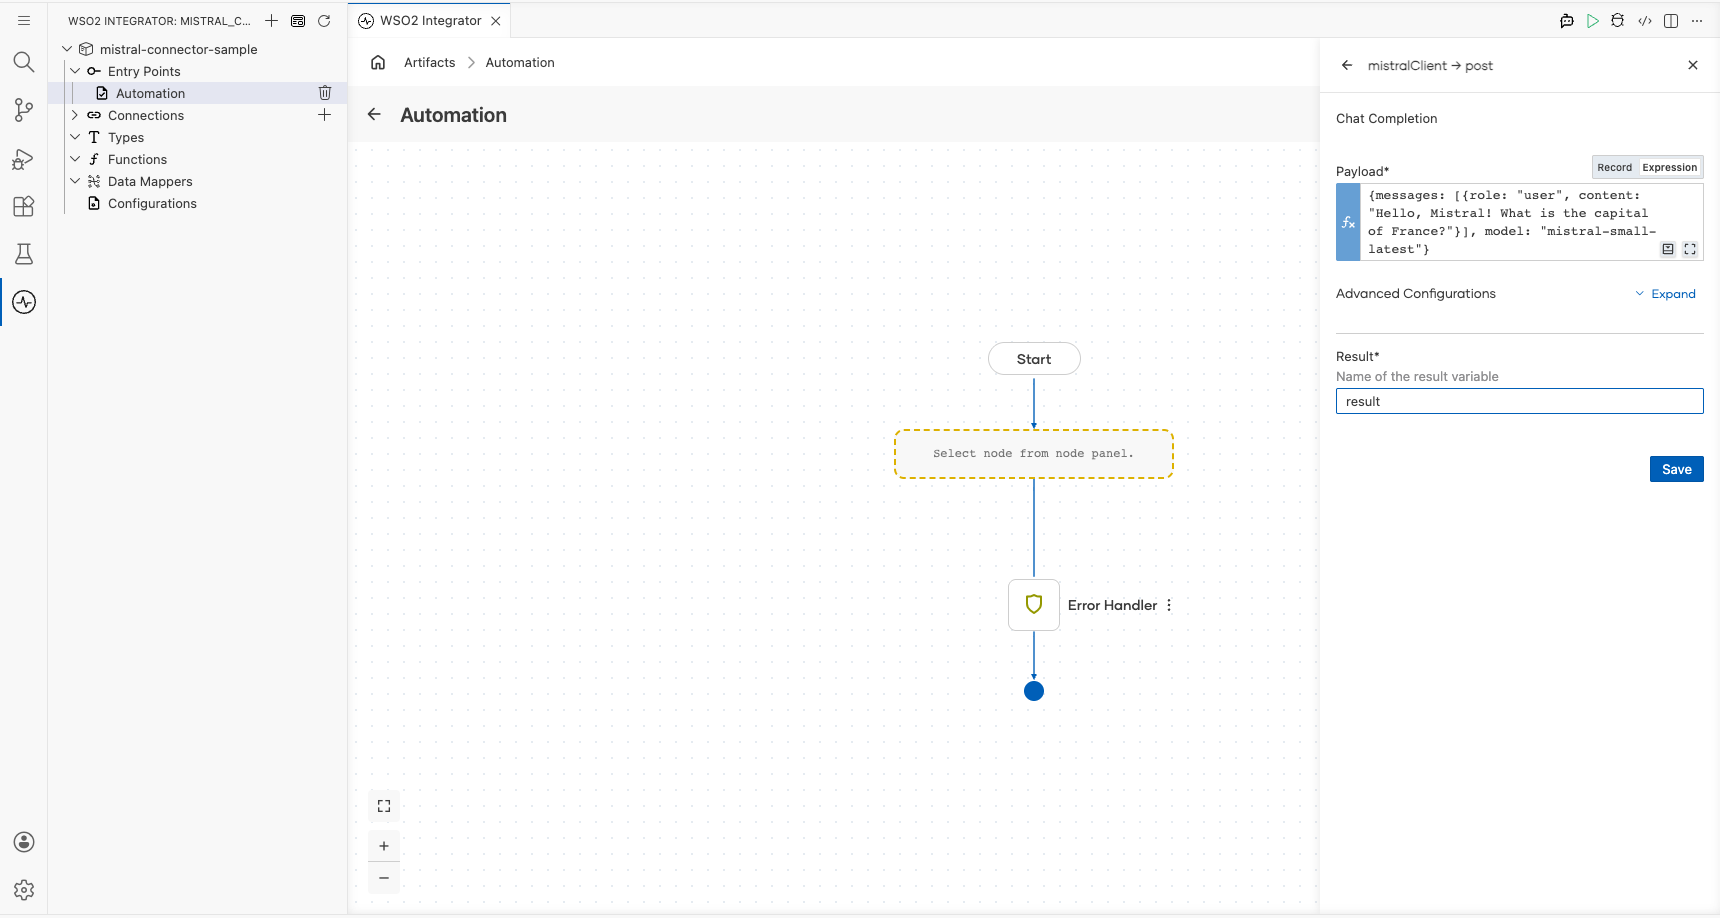This screenshot has width=1720, height=918.
Task: Open the Automation tree item
Action: point(150,93)
